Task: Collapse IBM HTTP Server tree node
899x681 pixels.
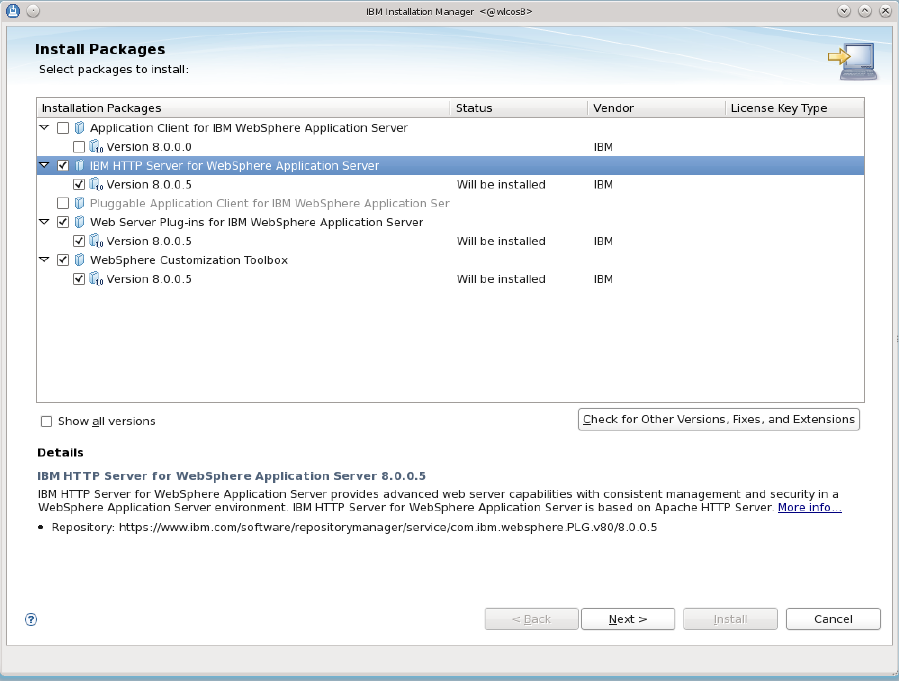Action: (x=44, y=165)
